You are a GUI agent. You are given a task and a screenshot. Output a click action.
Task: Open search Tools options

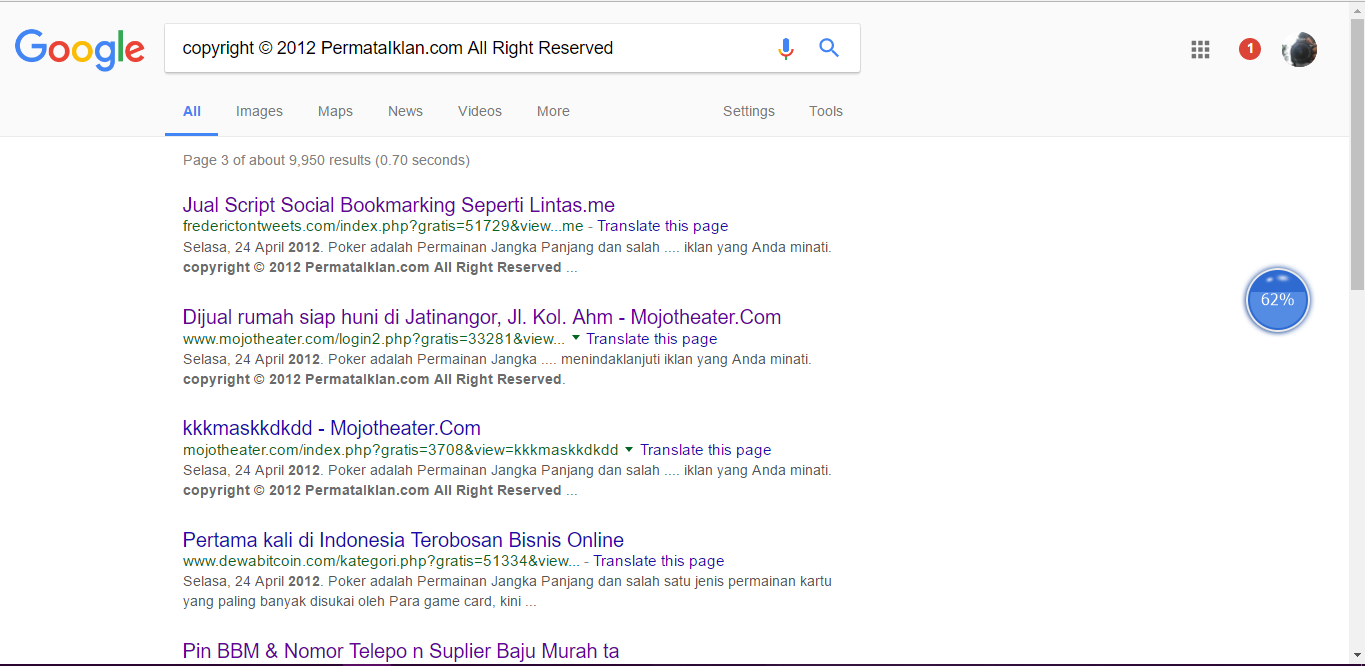pos(826,111)
